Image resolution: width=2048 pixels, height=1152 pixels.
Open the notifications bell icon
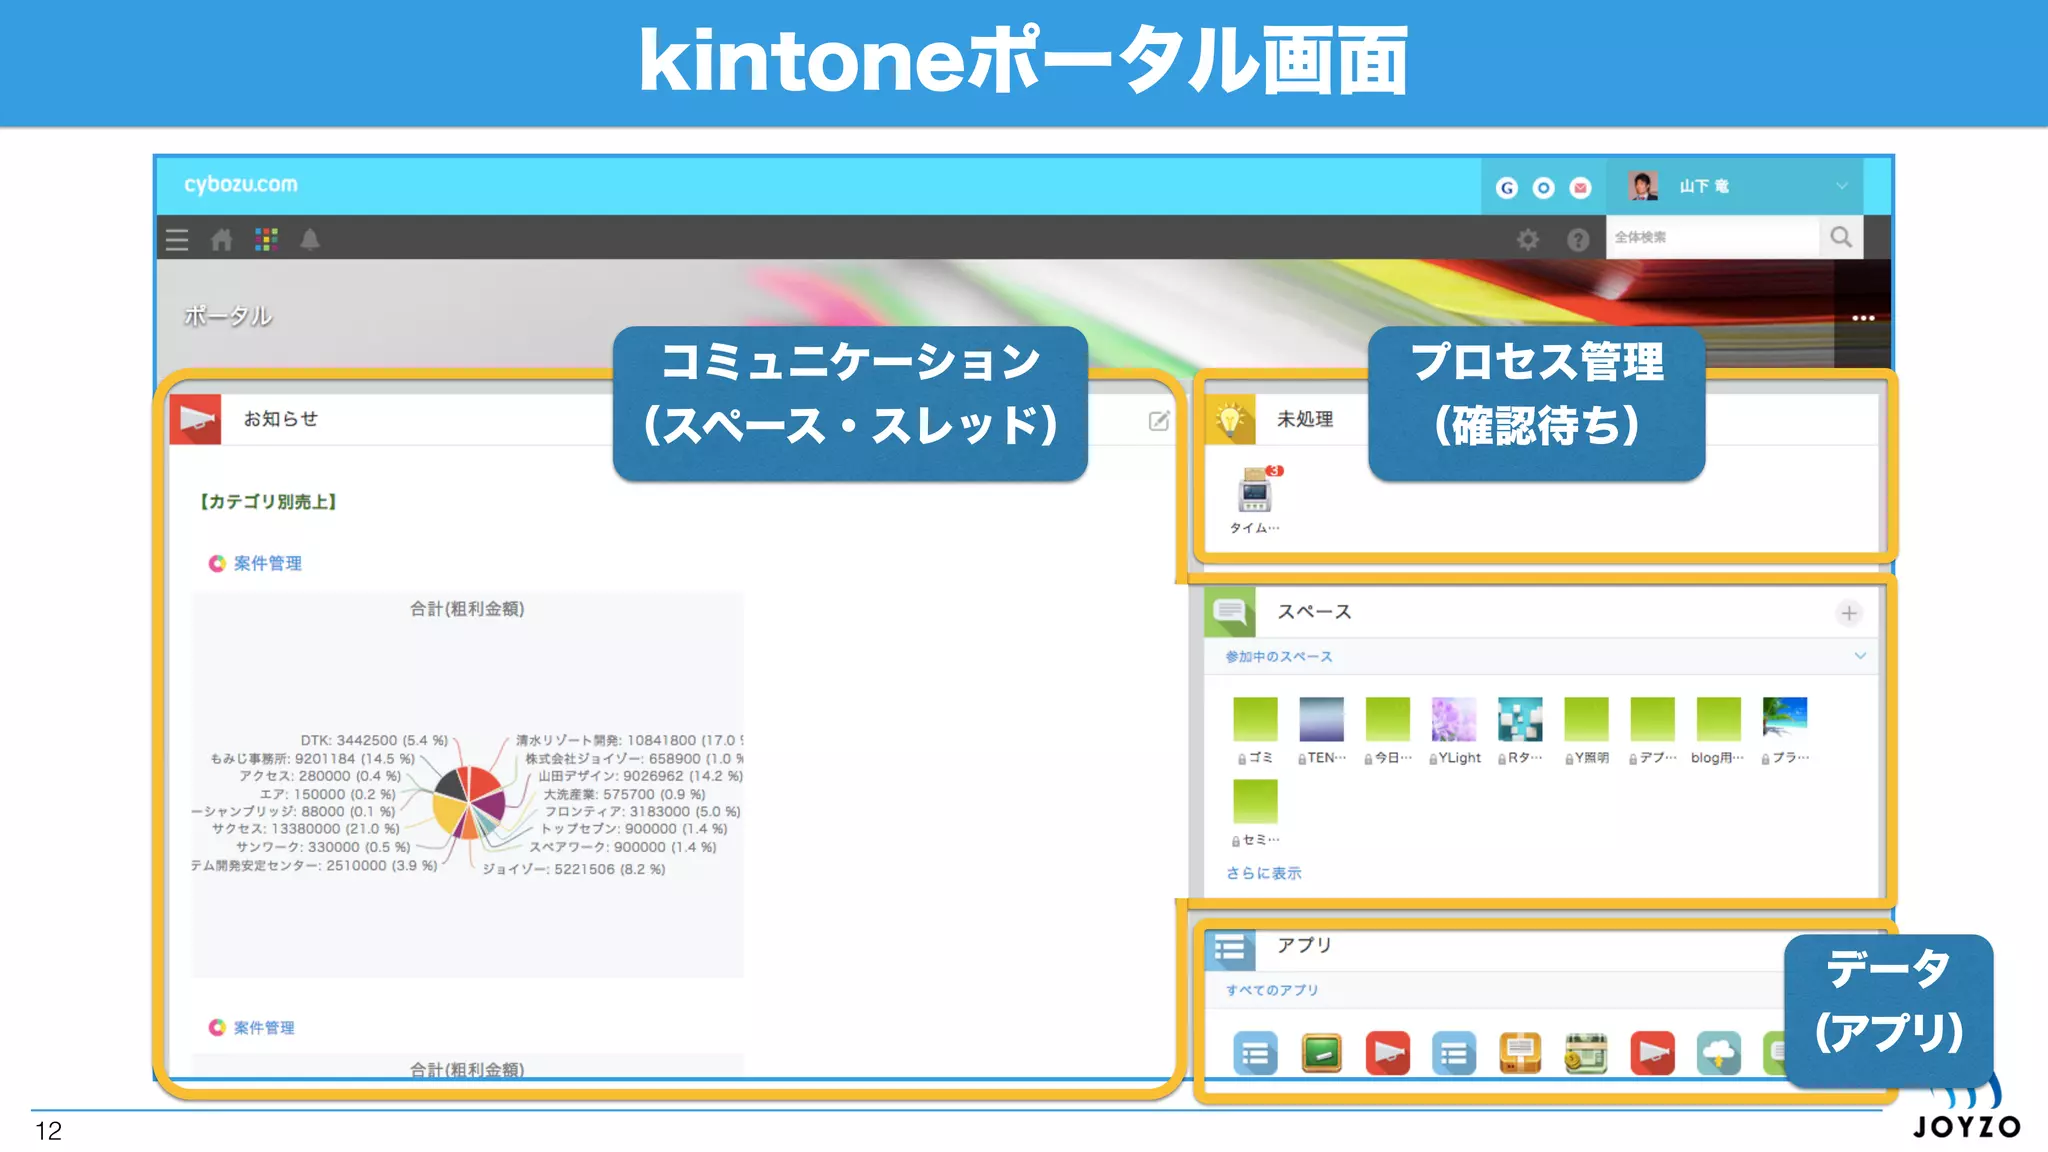[x=310, y=239]
